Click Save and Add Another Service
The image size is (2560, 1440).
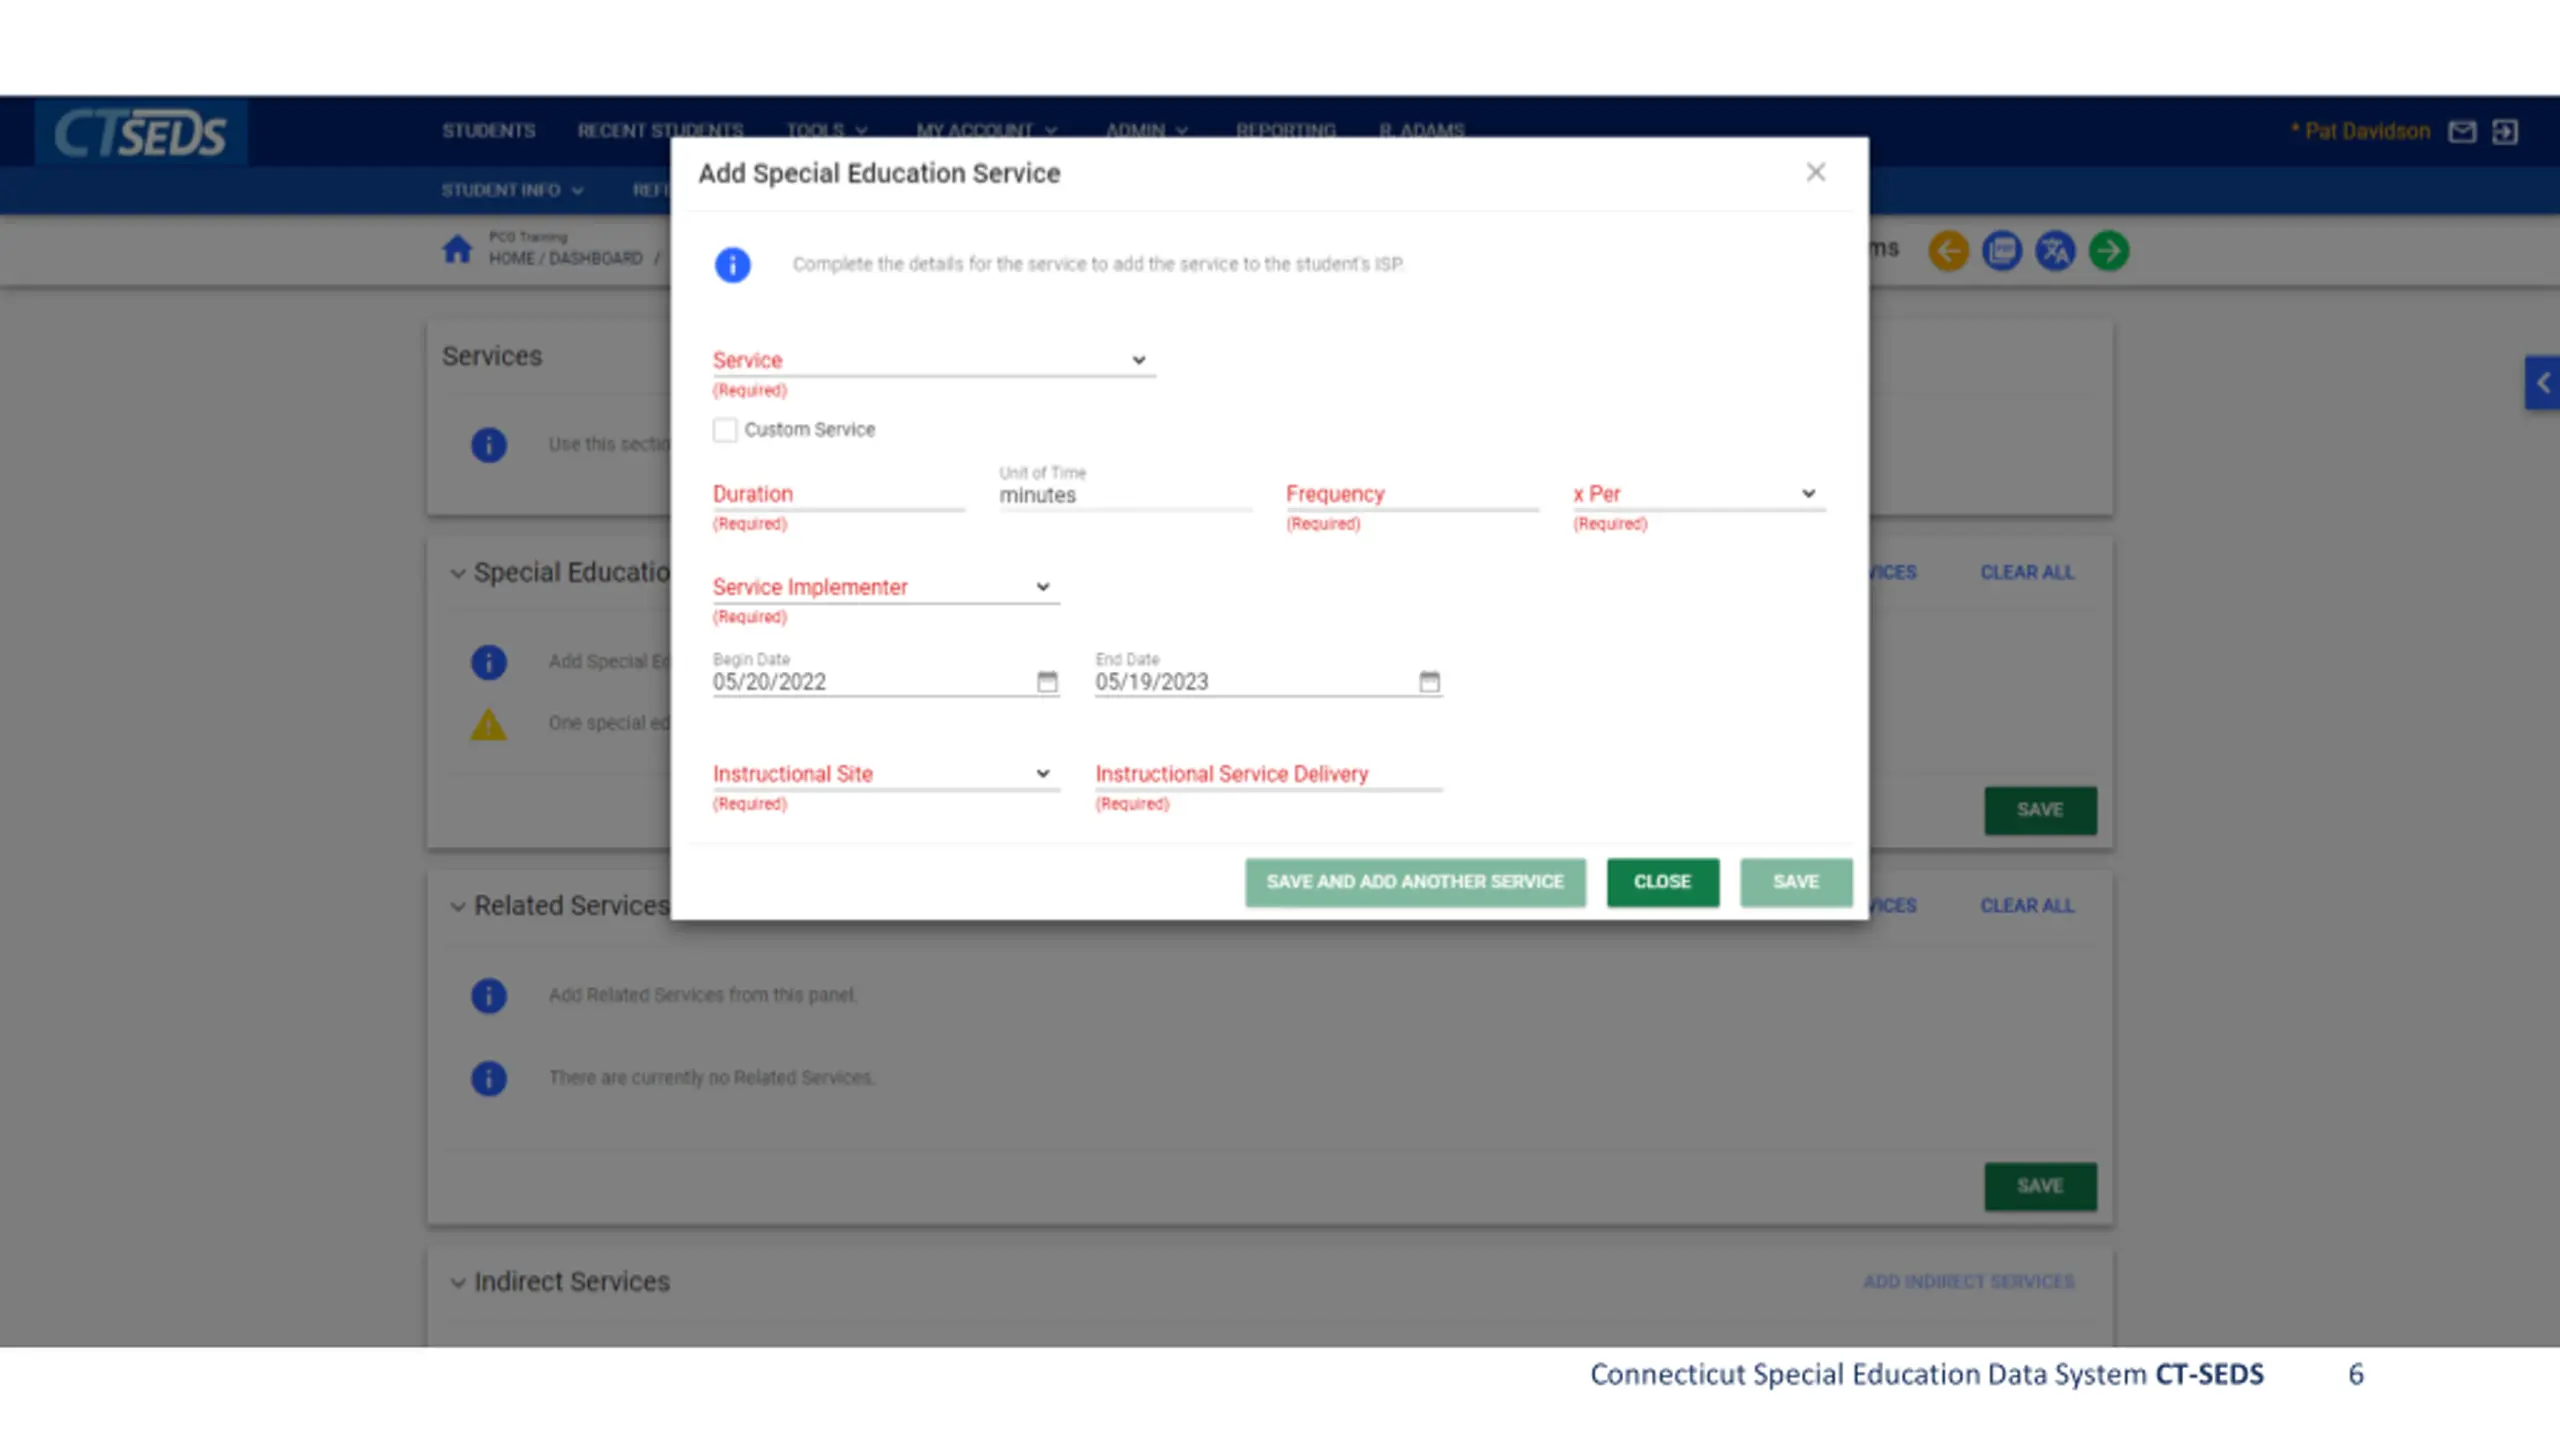coord(1414,882)
